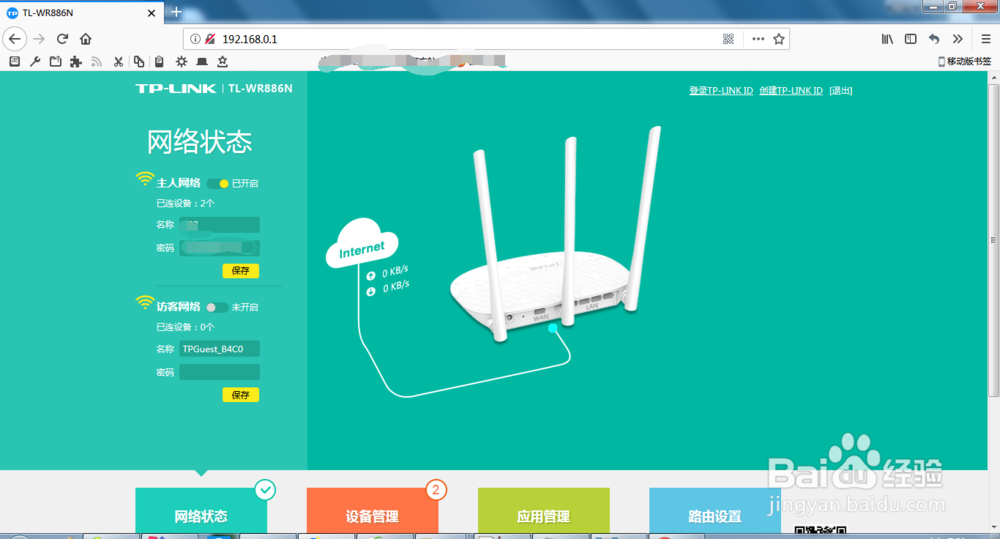The height and width of the screenshot is (539, 1000).
Task: Click the star download bookmark icon
Action: (223, 61)
